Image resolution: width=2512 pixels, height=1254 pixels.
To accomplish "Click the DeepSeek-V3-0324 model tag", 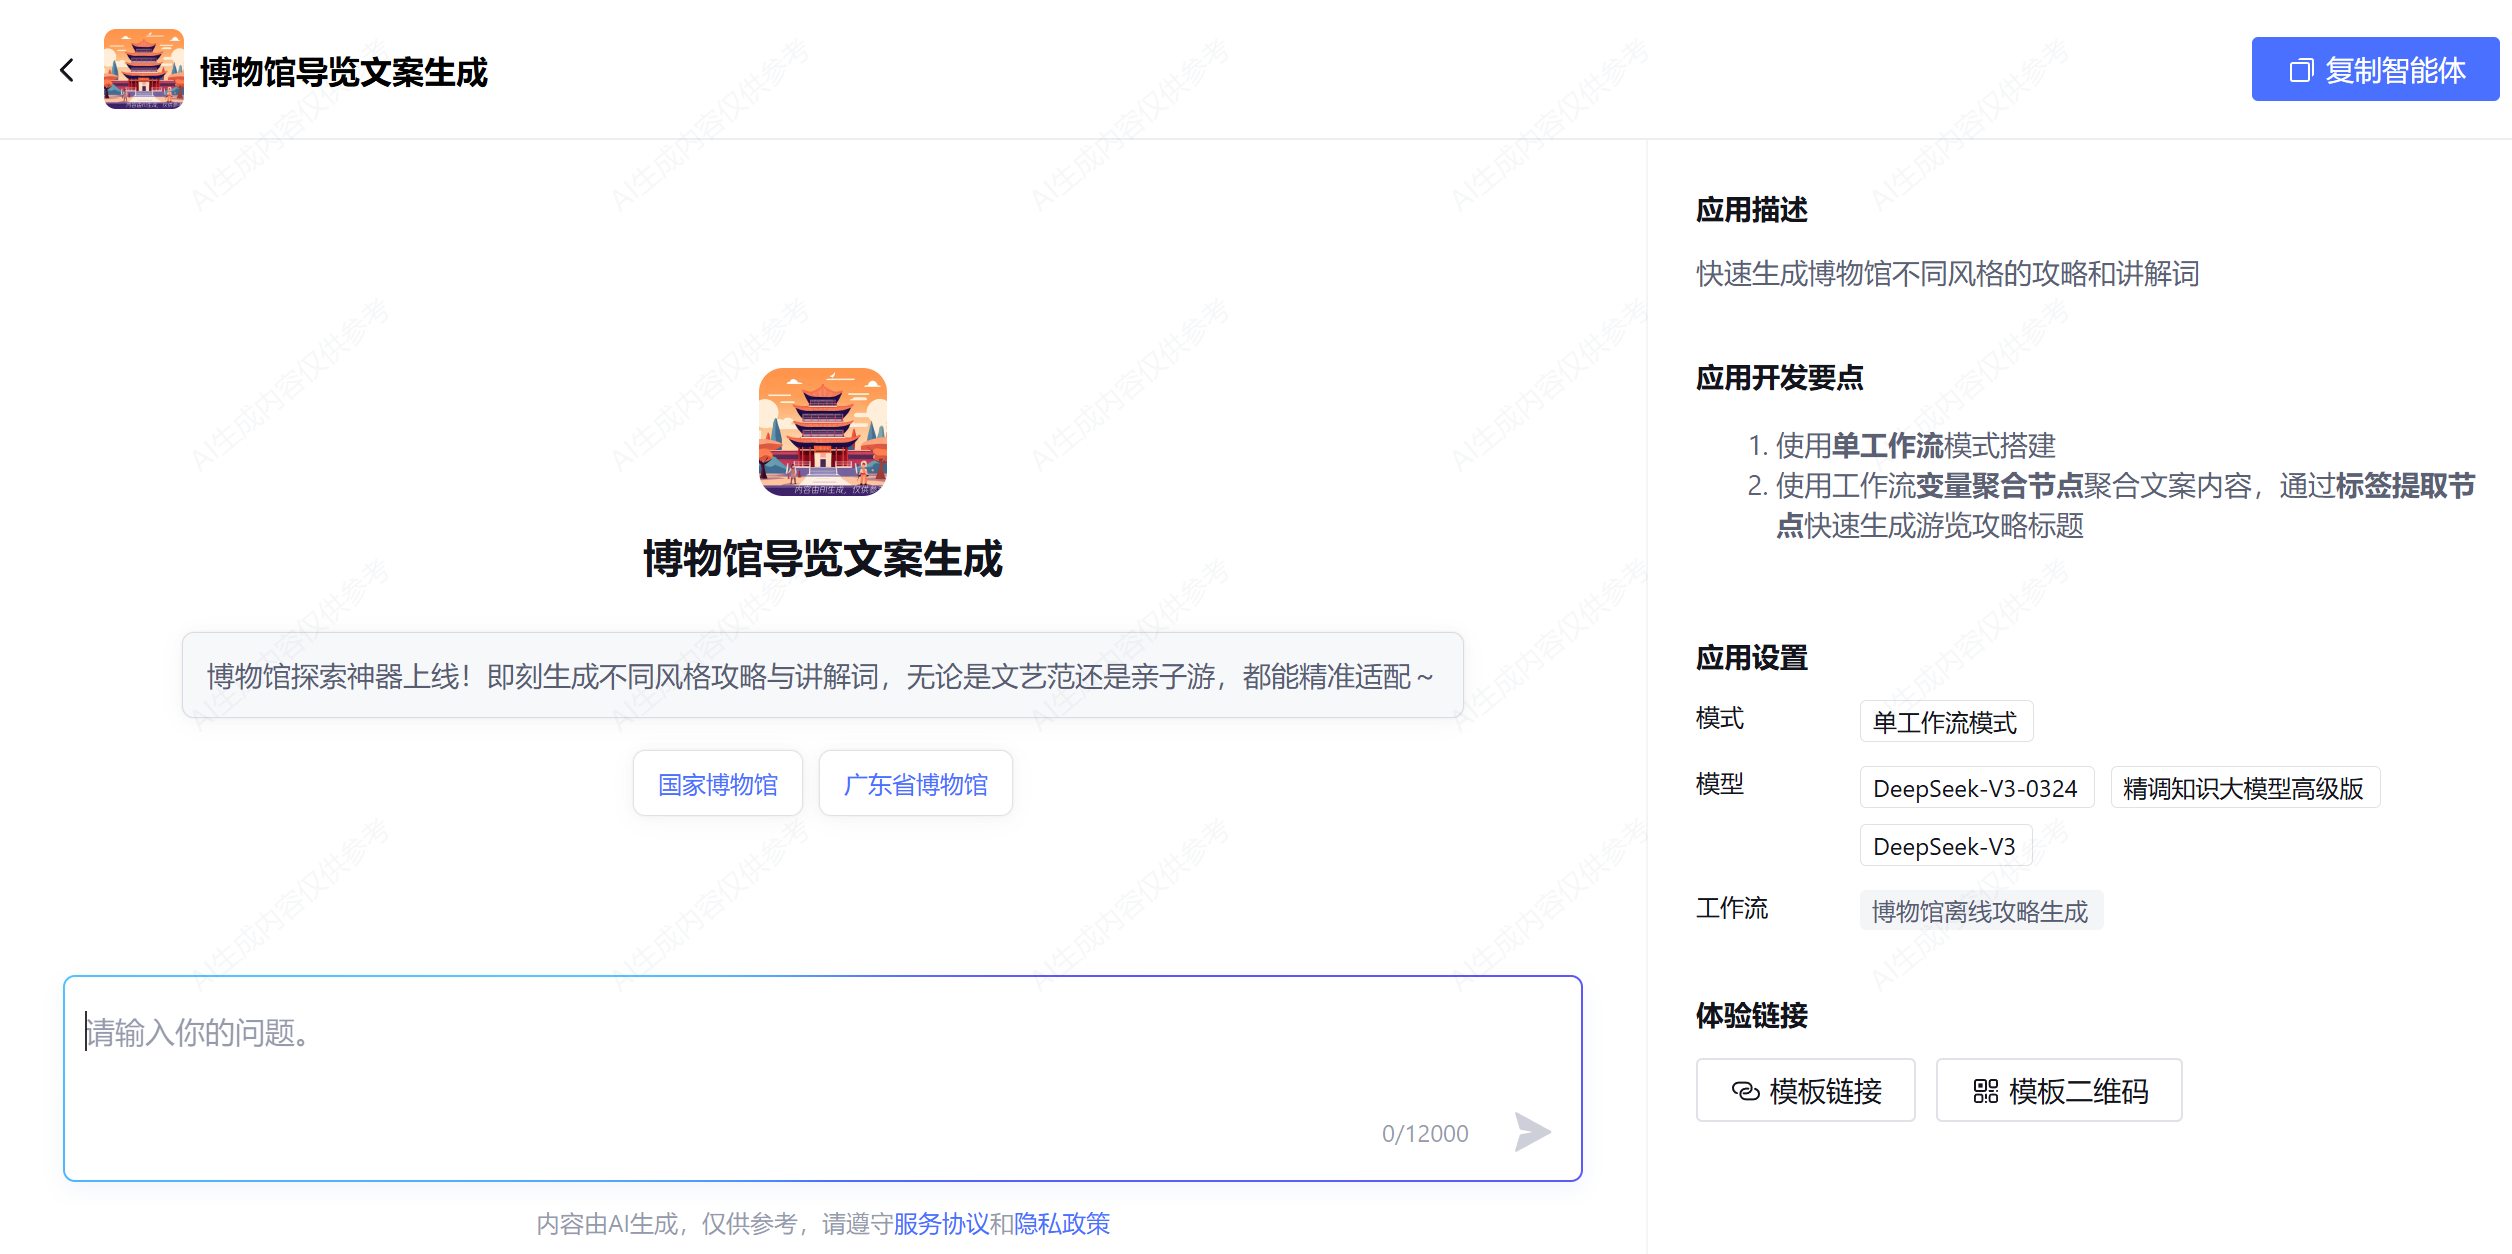I will 1975,789.
